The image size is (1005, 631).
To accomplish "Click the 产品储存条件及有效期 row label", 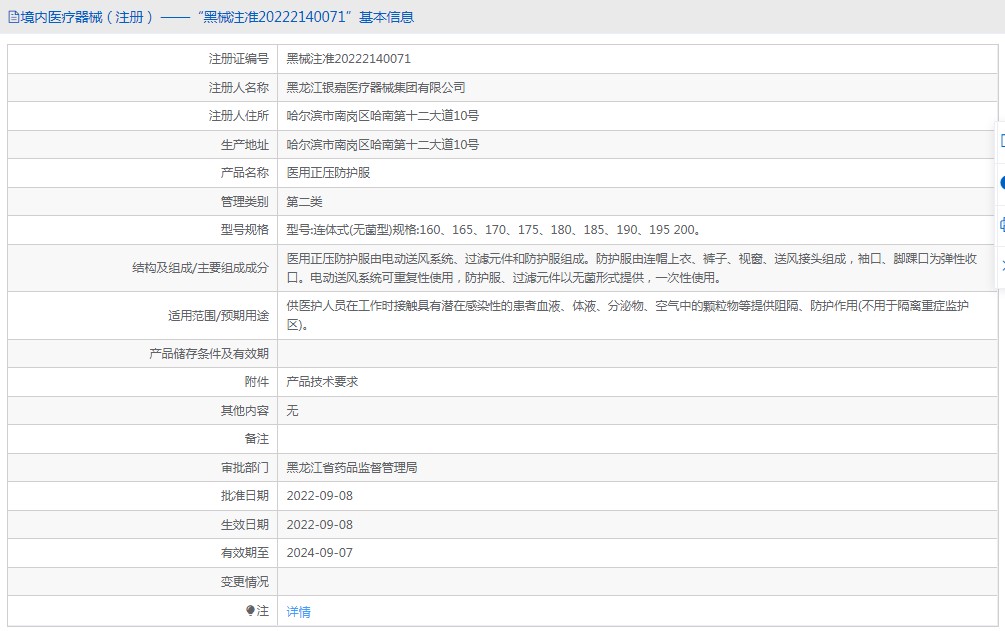I will point(209,354).
